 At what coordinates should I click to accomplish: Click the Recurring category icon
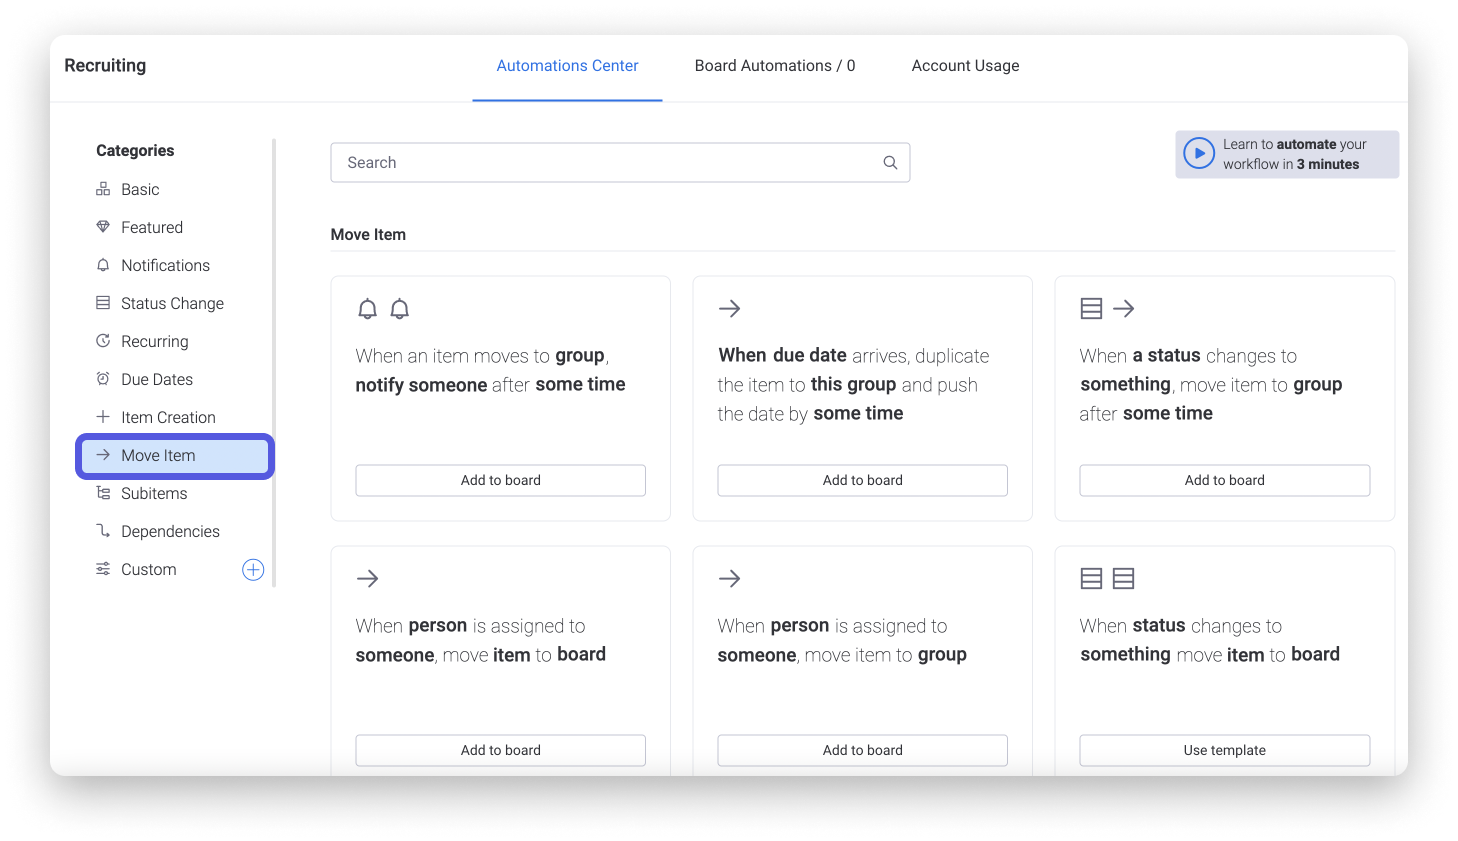point(103,341)
